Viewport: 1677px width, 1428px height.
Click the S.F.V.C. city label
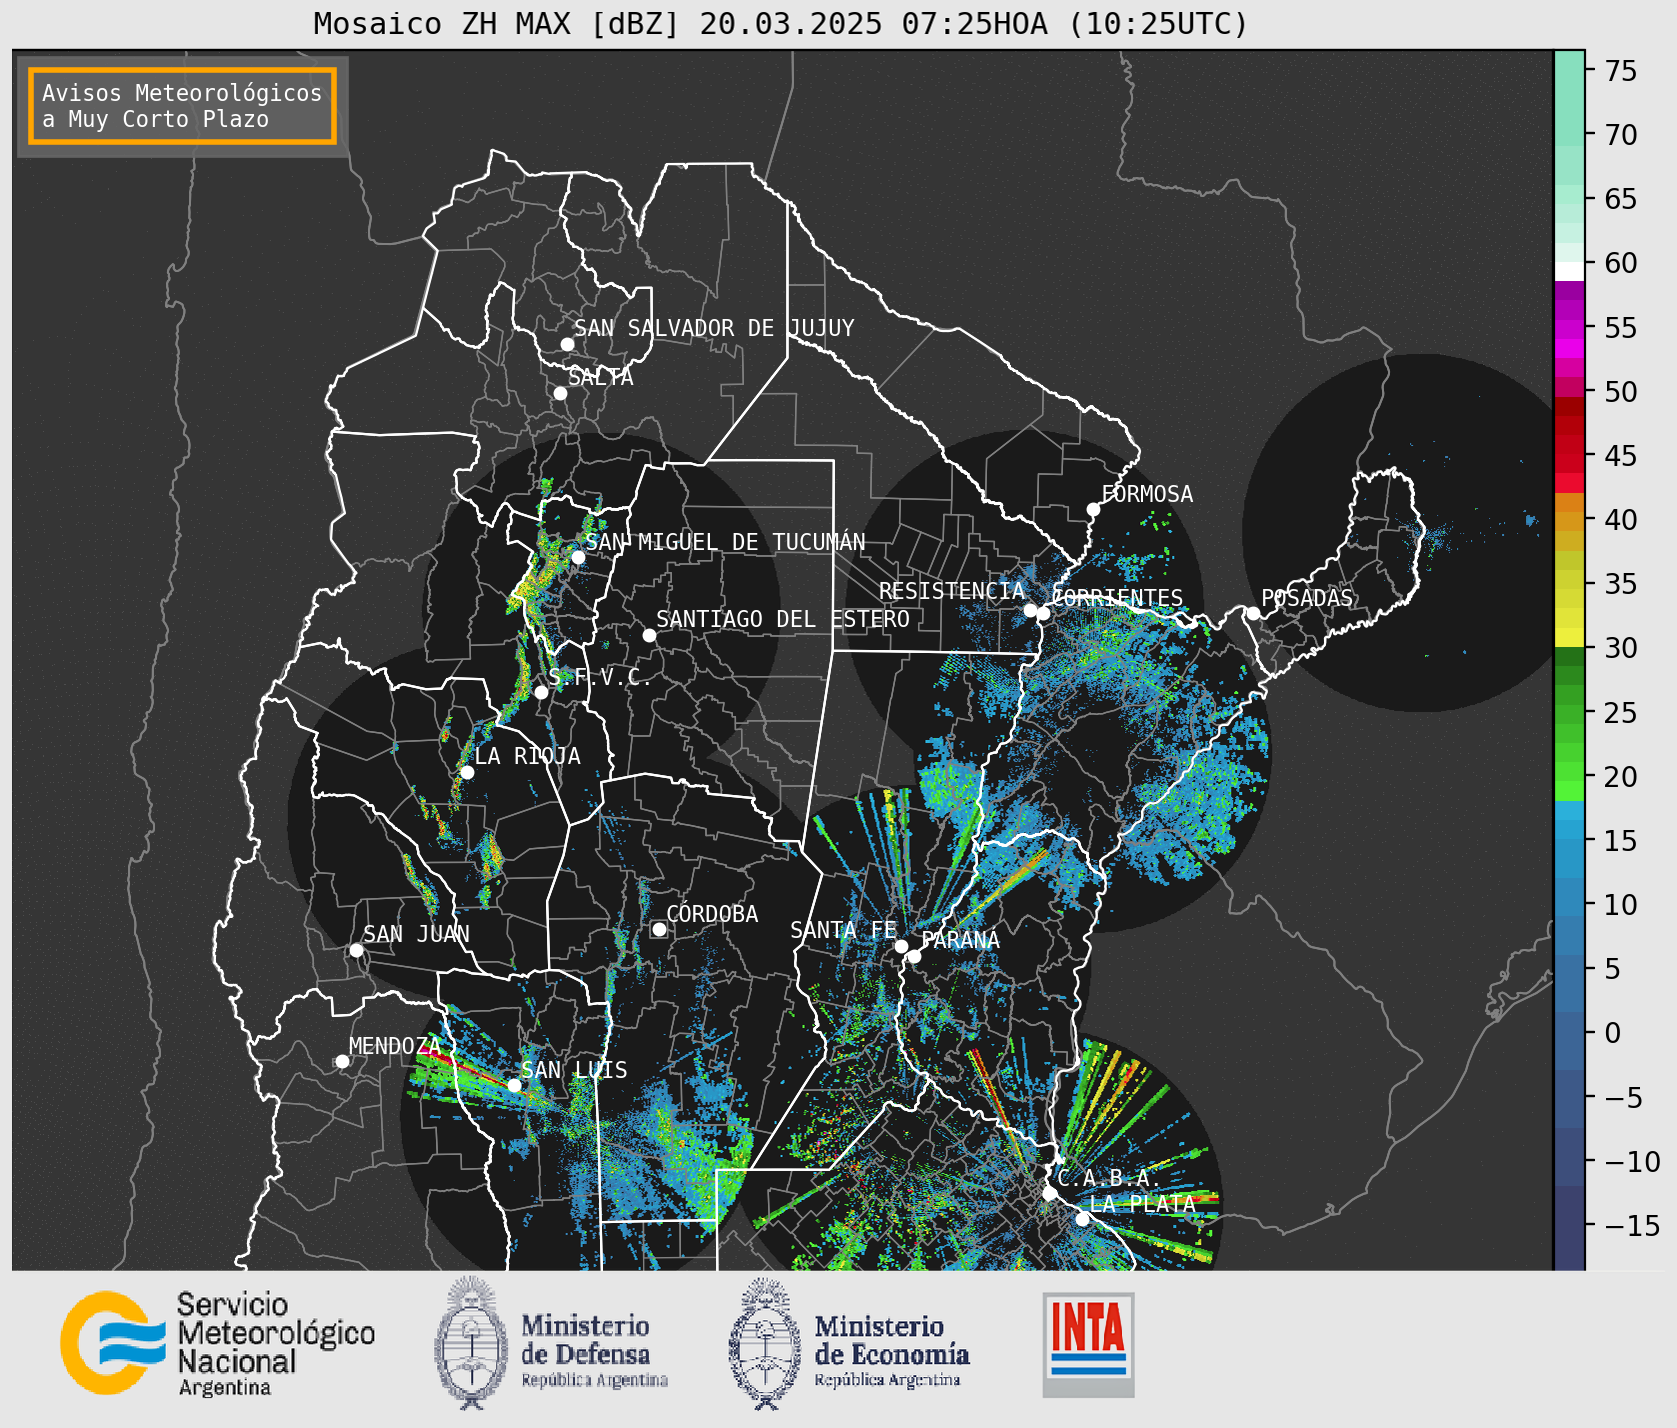click(x=600, y=677)
